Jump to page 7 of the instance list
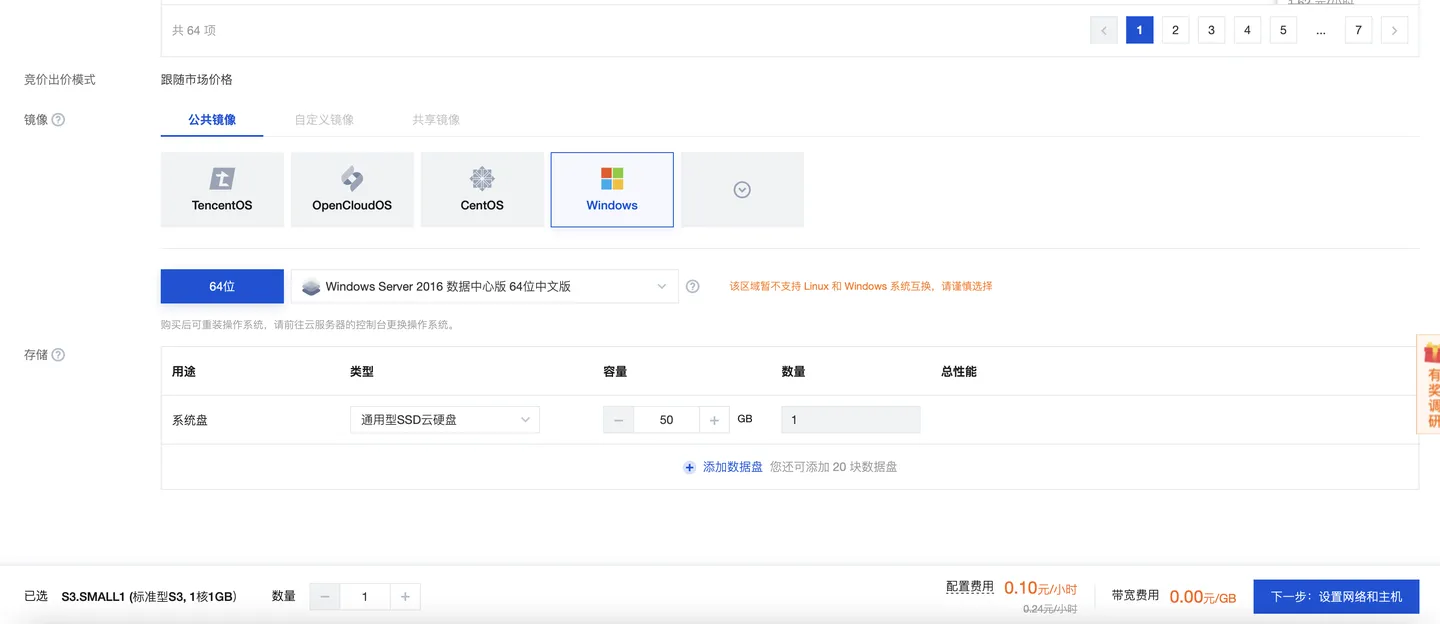This screenshot has height=624, width=1440. coord(1358,30)
